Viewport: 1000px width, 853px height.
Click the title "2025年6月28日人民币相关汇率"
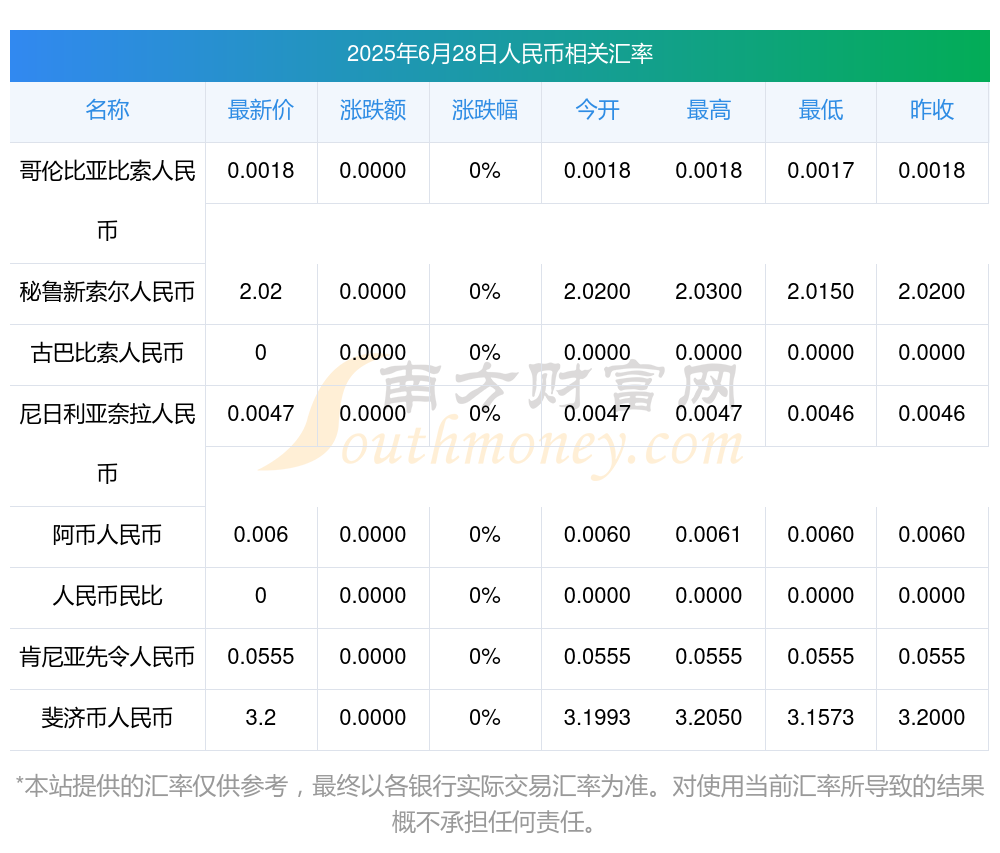(499, 54)
